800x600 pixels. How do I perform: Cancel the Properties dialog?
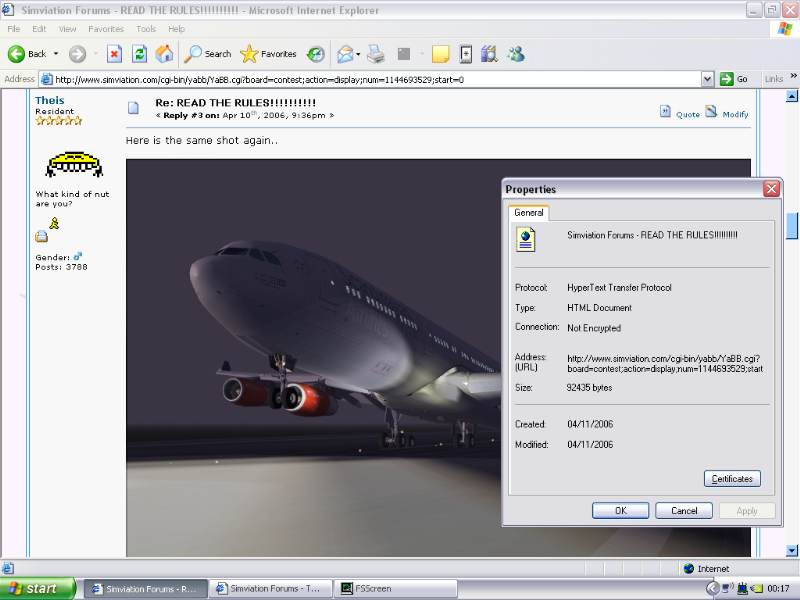click(684, 510)
